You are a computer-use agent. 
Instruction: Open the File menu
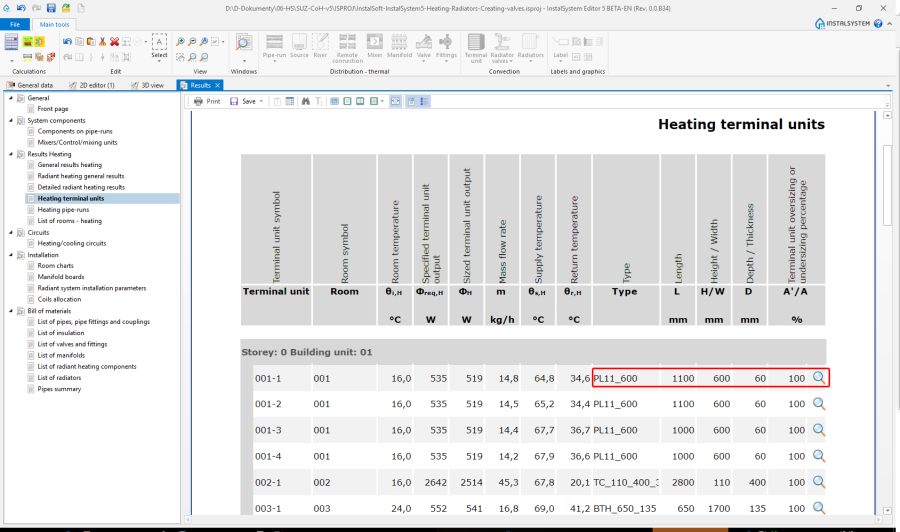[x=15, y=23]
